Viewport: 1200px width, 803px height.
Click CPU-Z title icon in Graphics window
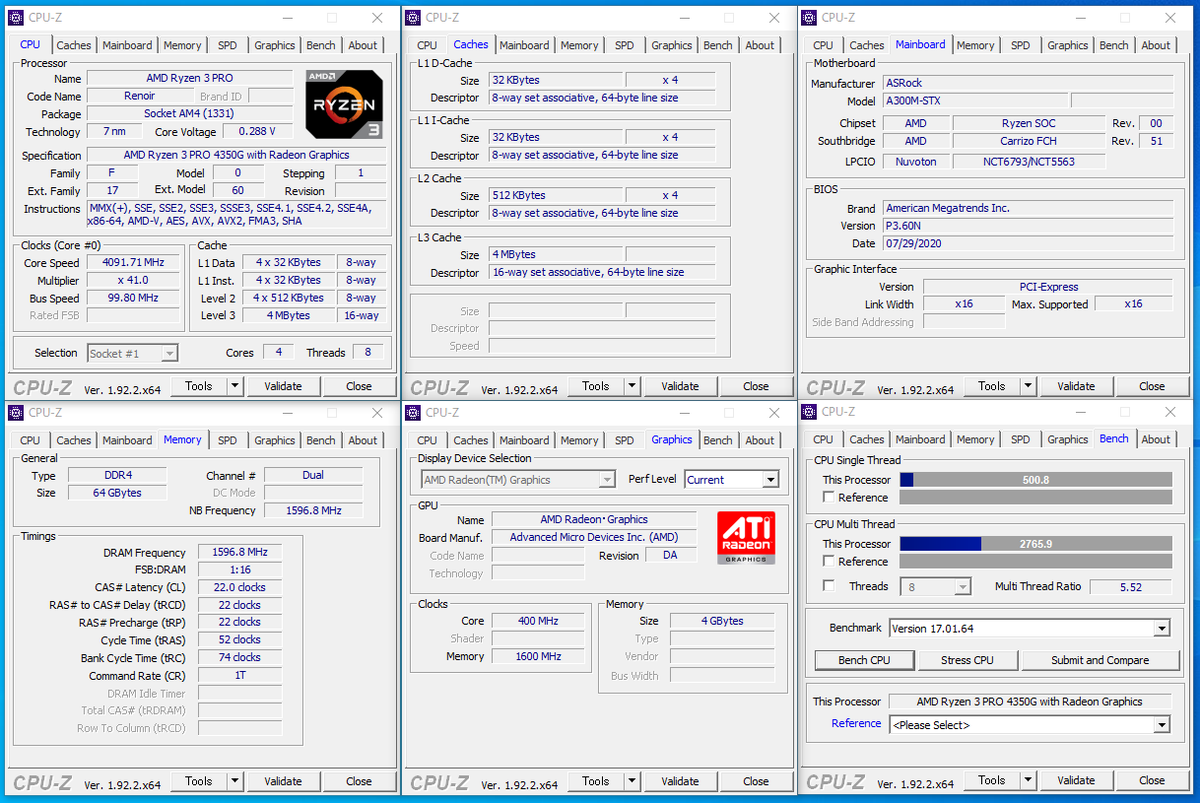pos(413,412)
